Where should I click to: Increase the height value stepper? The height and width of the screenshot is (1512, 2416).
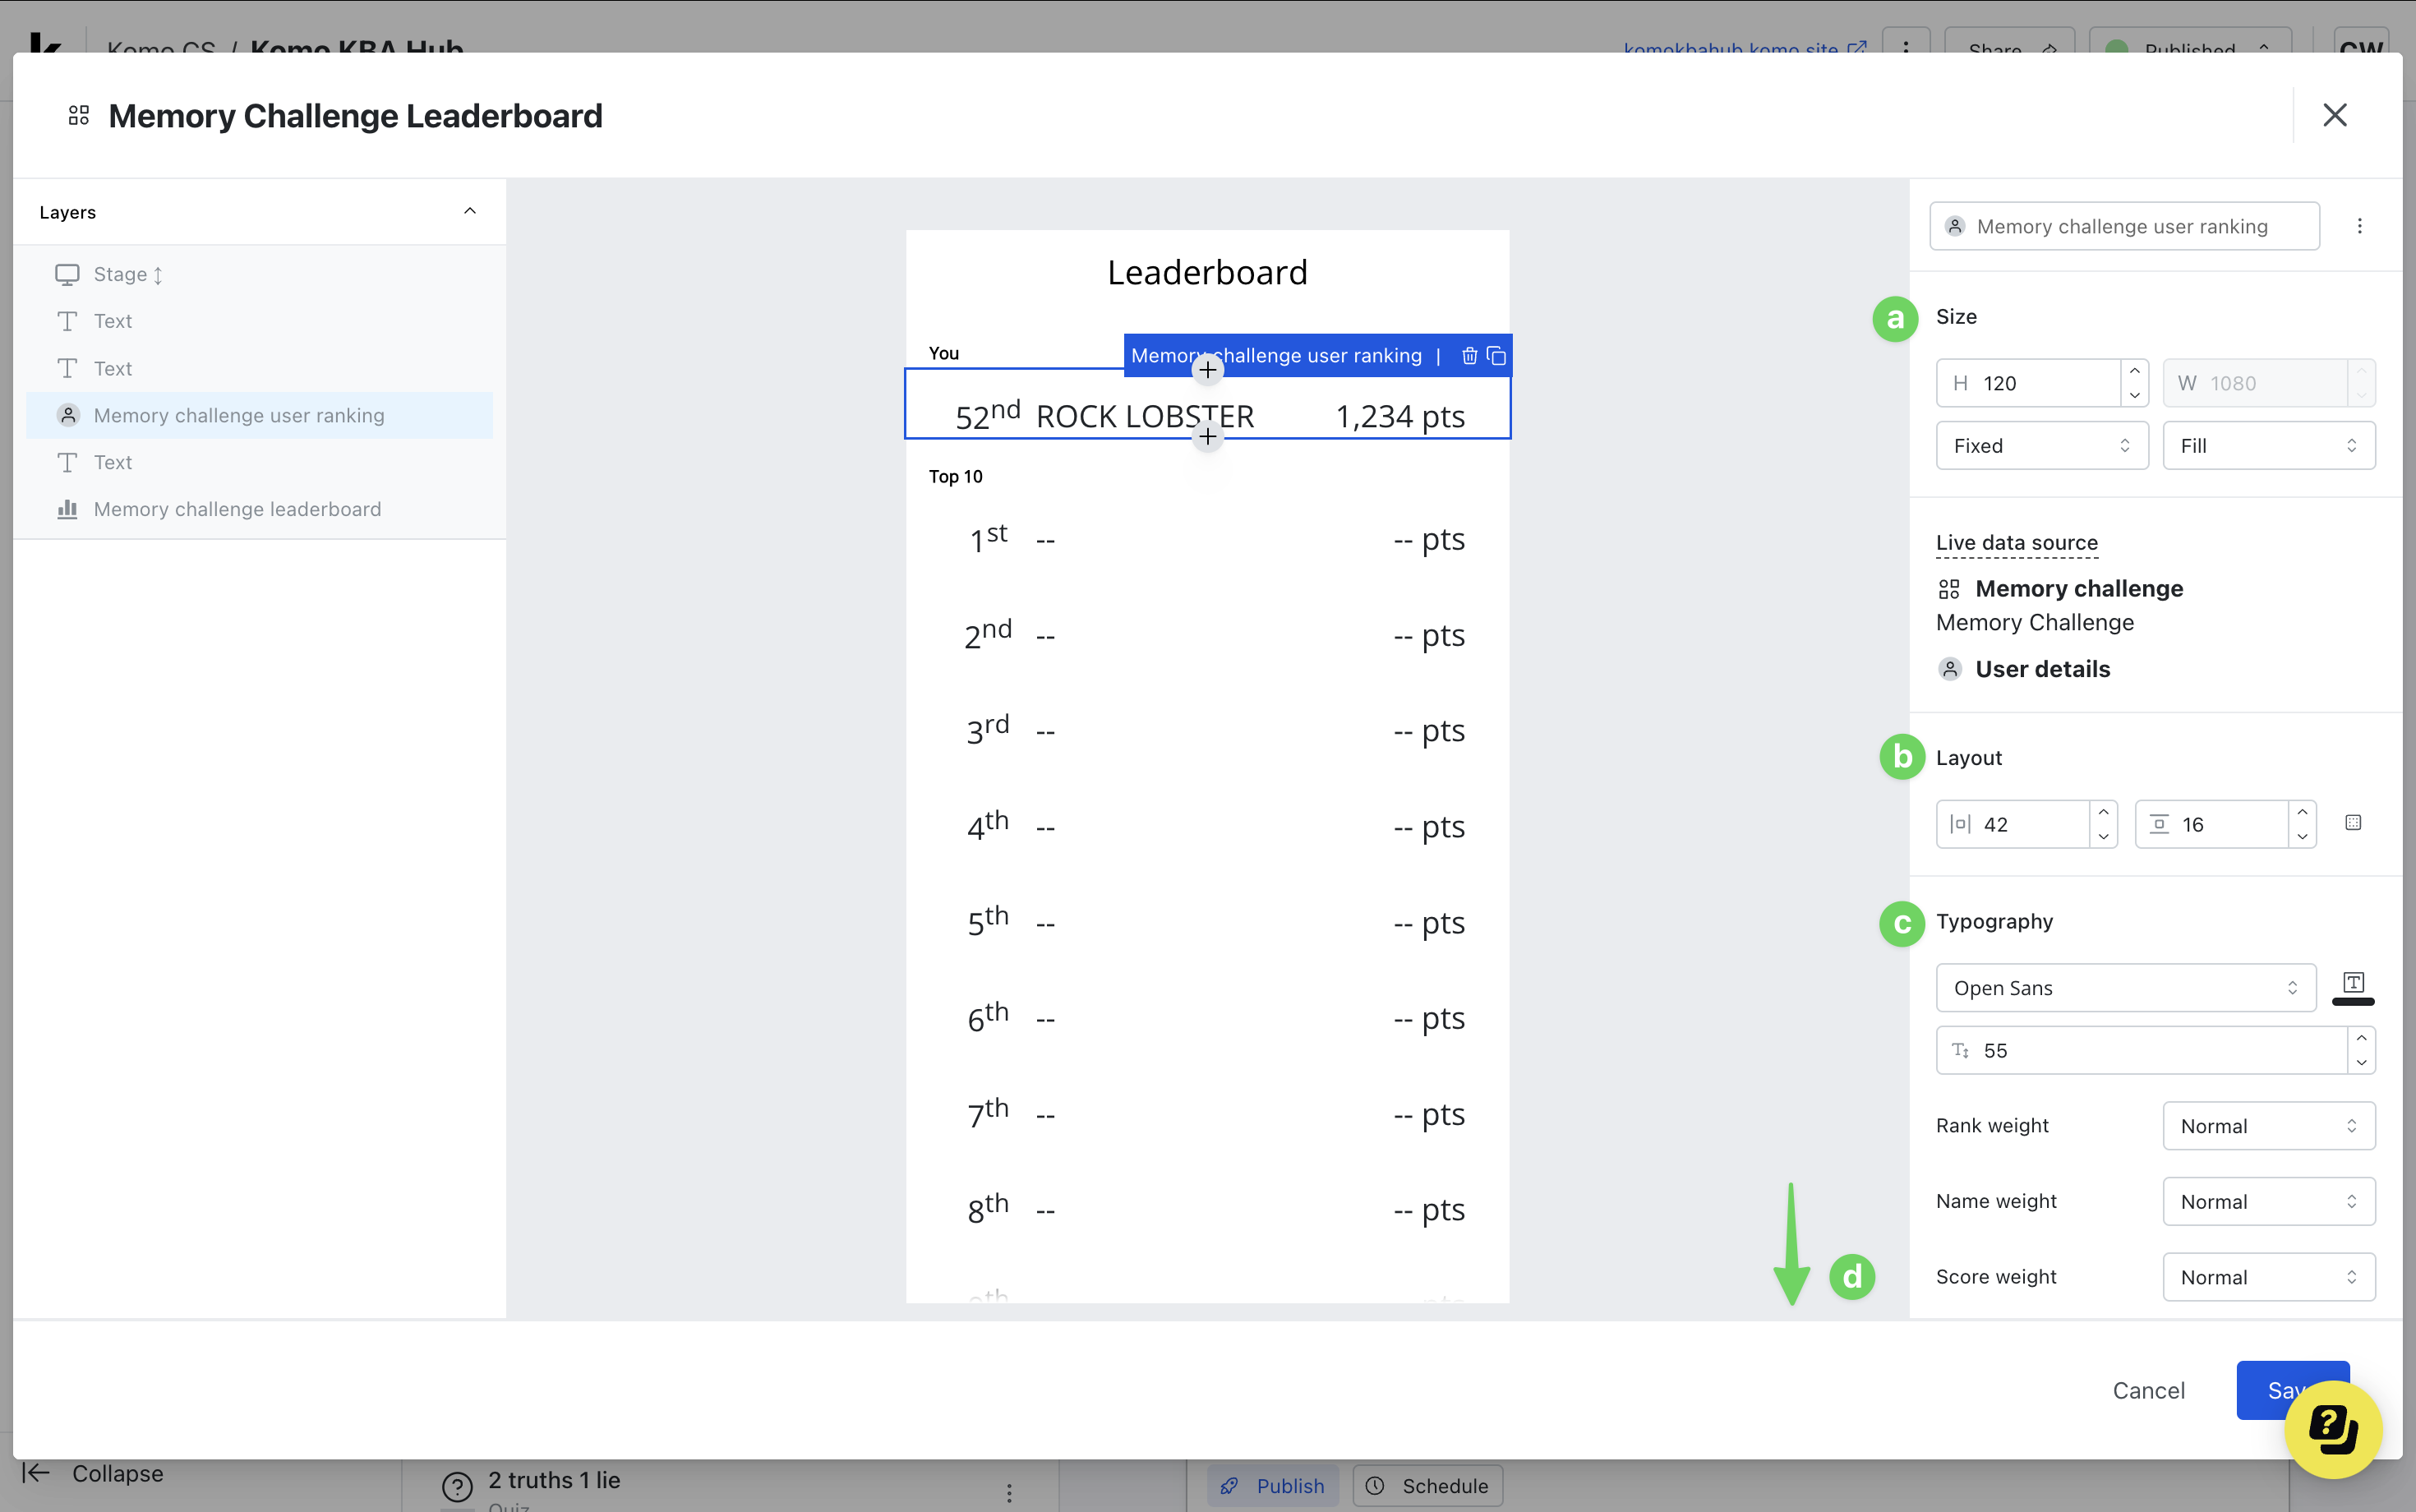tap(2134, 372)
